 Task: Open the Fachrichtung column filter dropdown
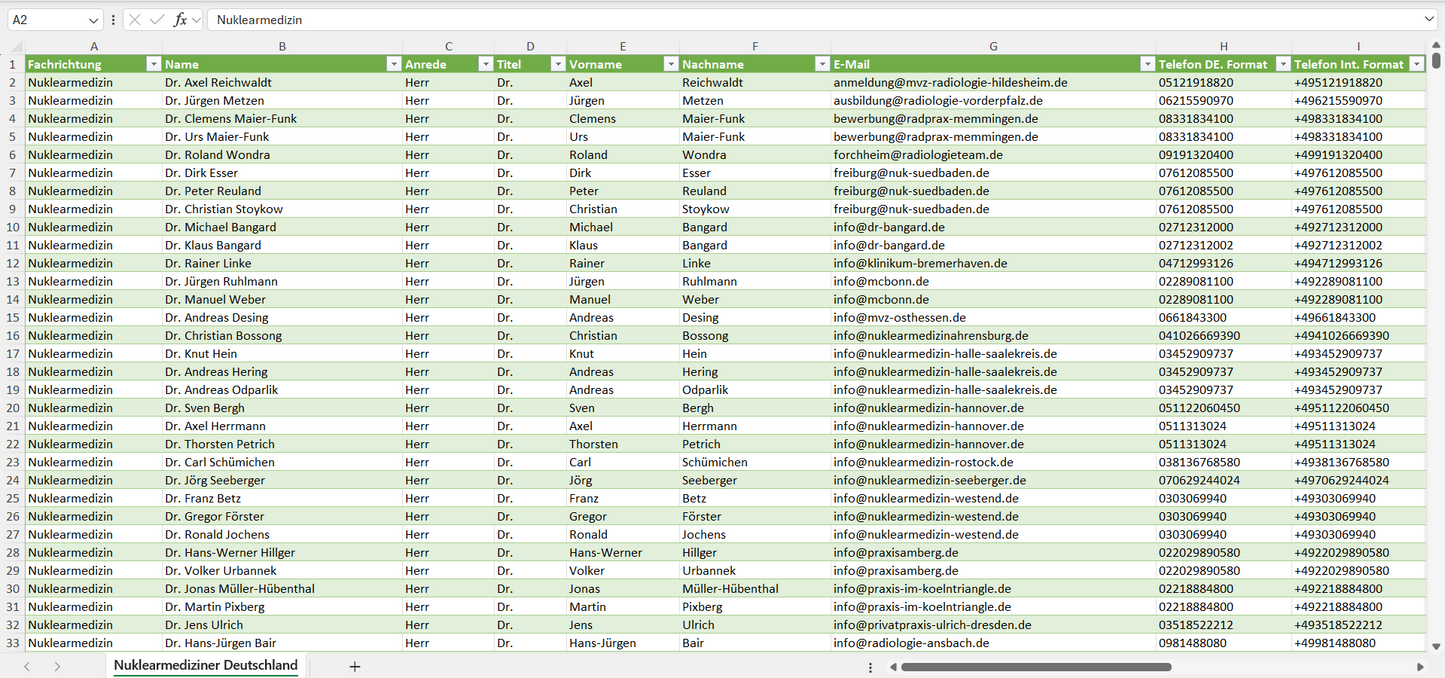(153, 64)
